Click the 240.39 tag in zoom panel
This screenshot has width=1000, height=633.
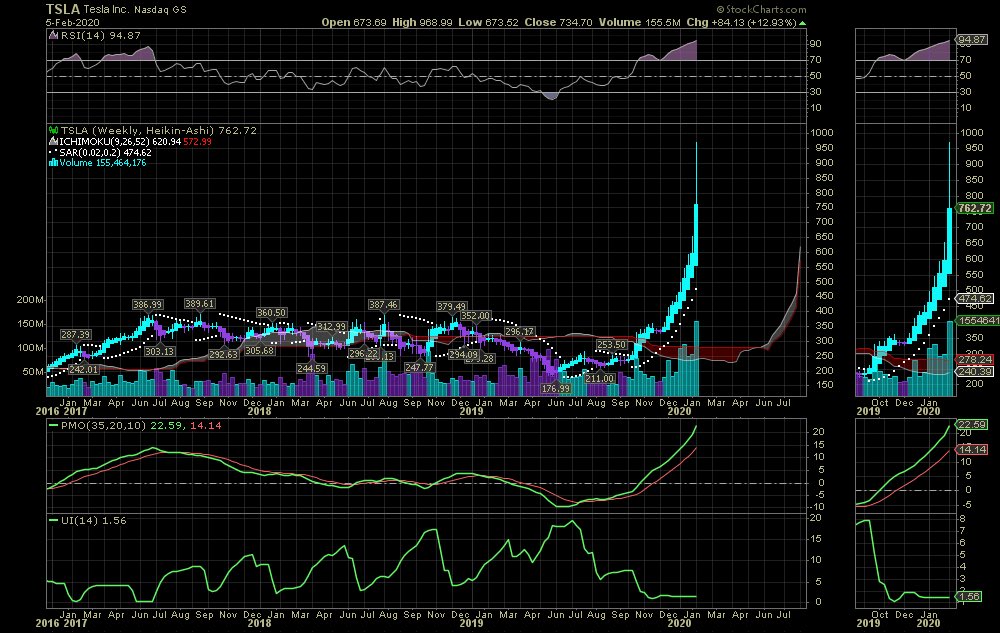(x=974, y=372)
